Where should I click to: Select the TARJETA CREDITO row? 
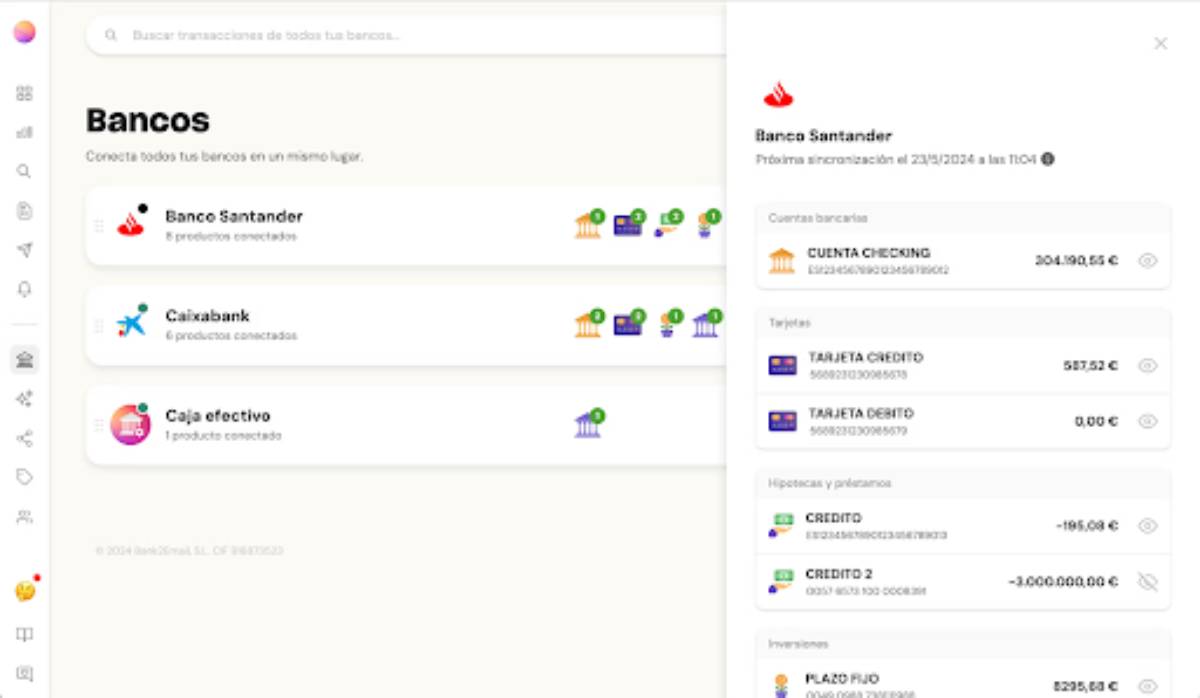pos(963,366)
